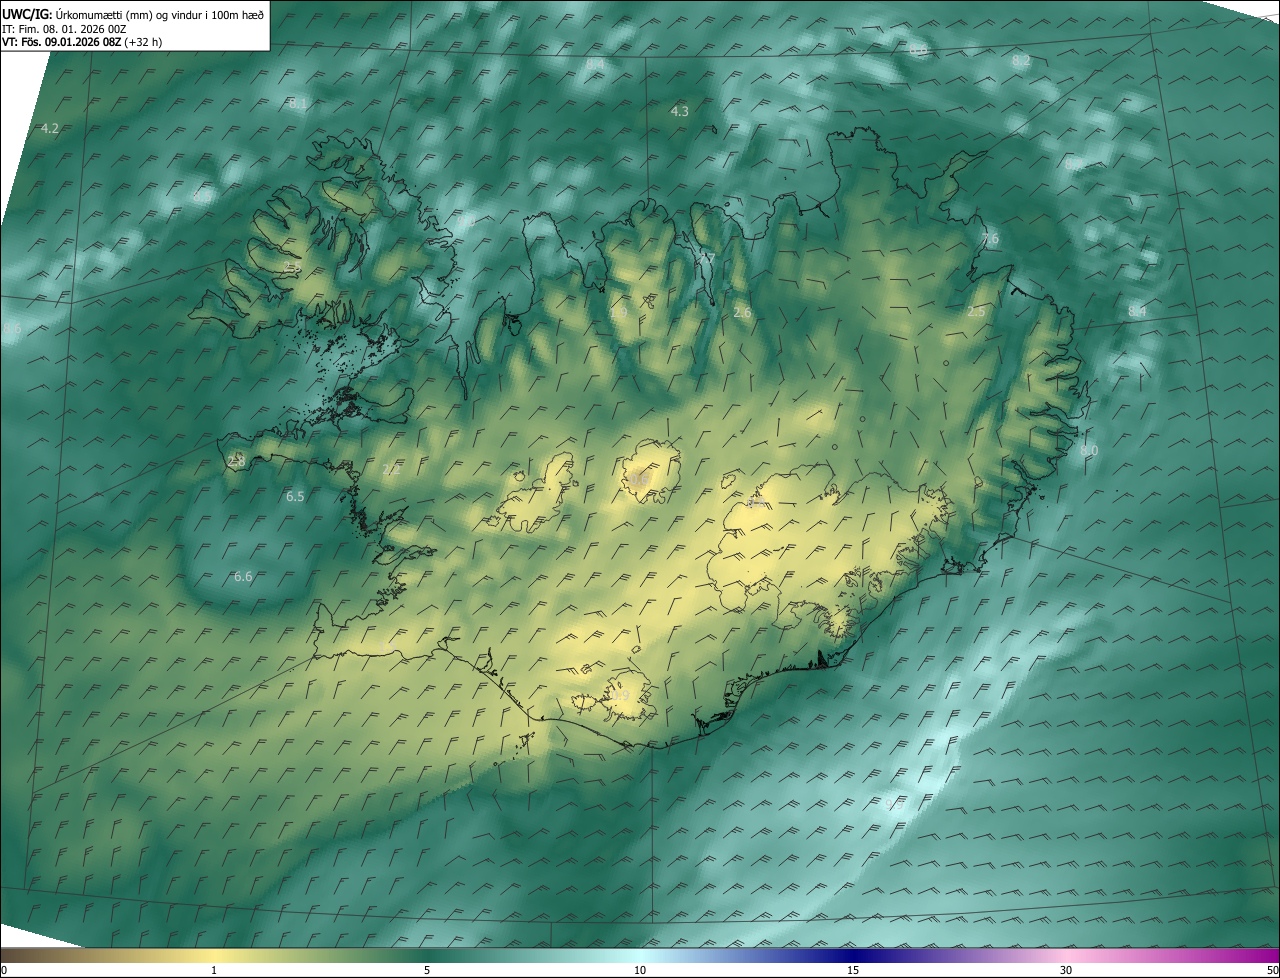Click the colorbar tick label 10

(x=640, y=970)
